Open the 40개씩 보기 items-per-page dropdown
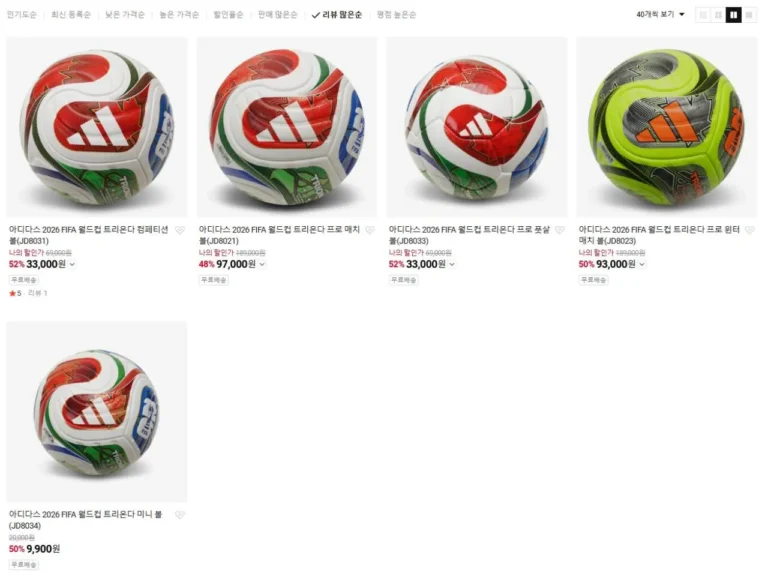768x576 pixels. [x=660, y=15]
